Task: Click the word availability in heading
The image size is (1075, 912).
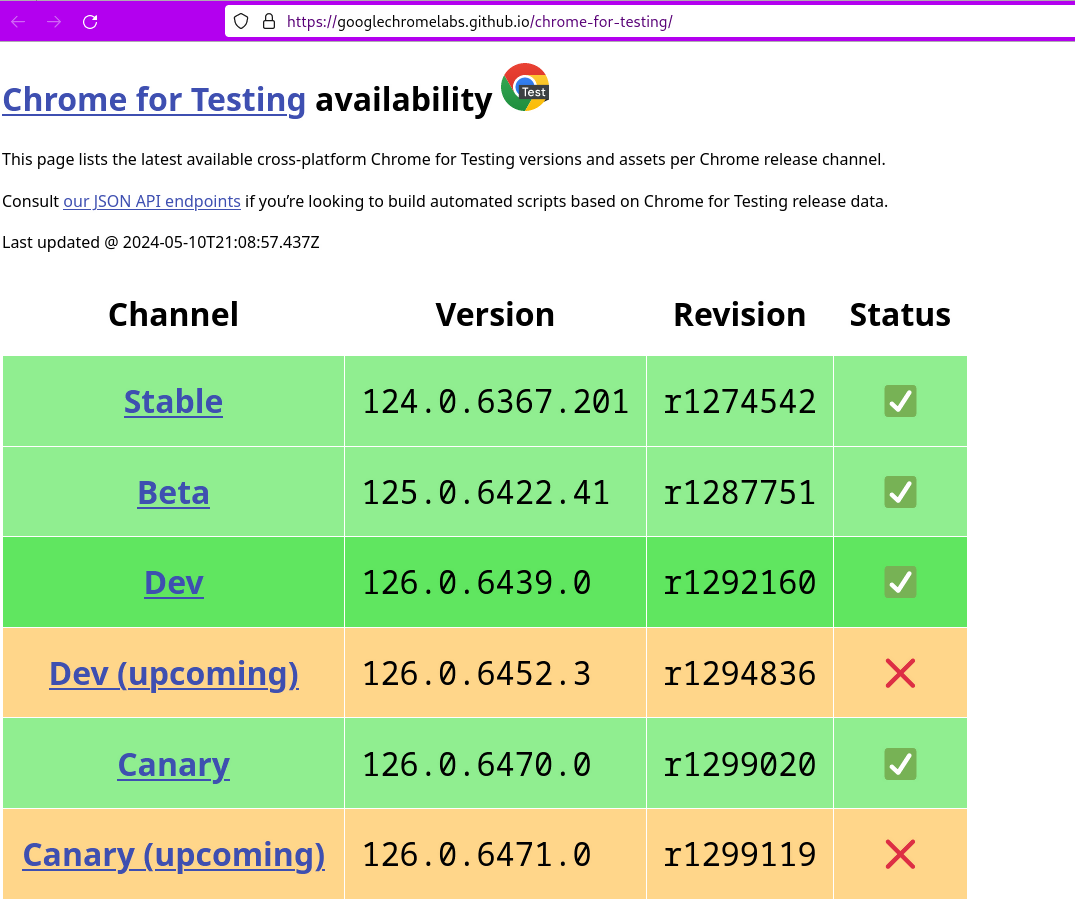Action: (x=404, y=99)
